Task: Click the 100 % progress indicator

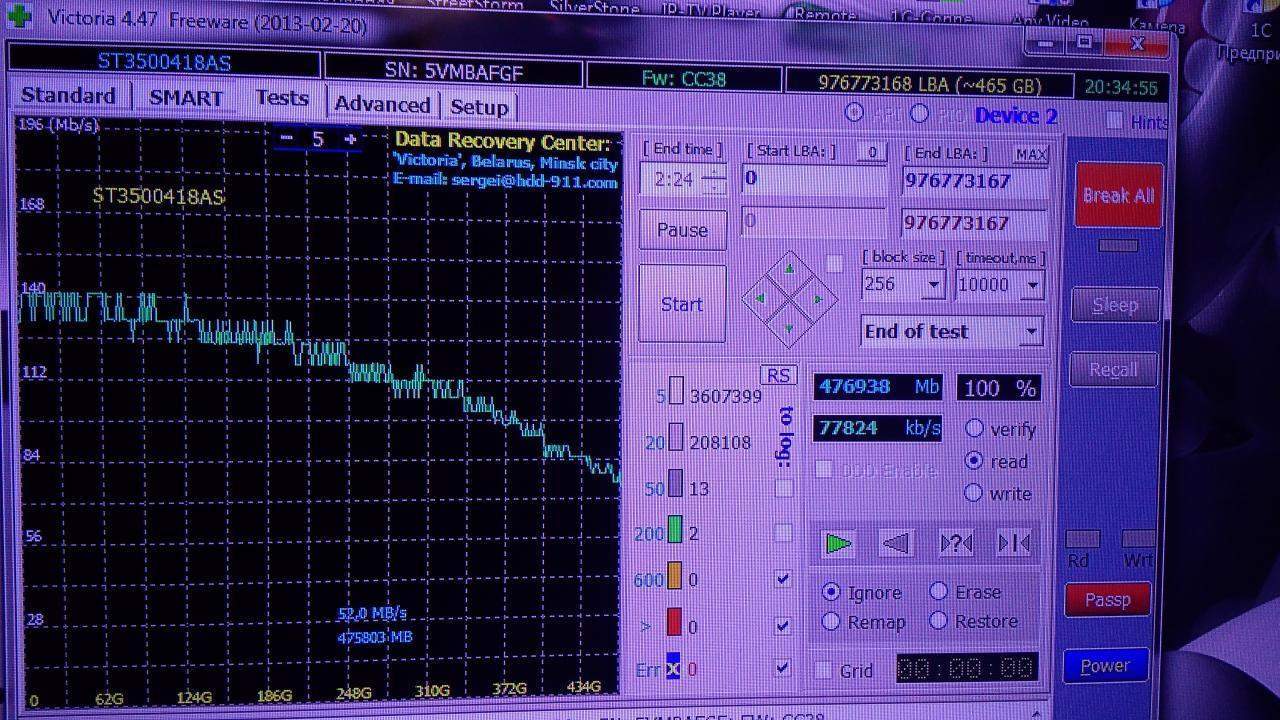Action: pos(998,388)
